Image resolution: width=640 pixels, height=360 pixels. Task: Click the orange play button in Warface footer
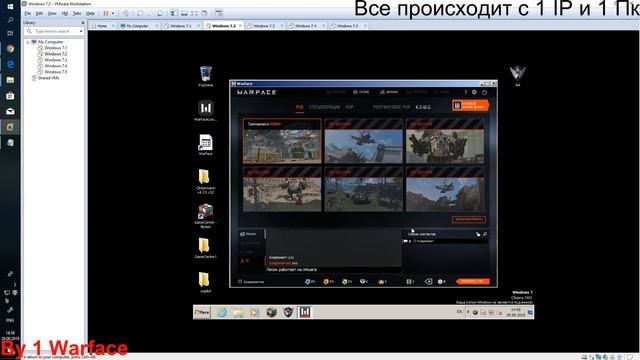473,281
